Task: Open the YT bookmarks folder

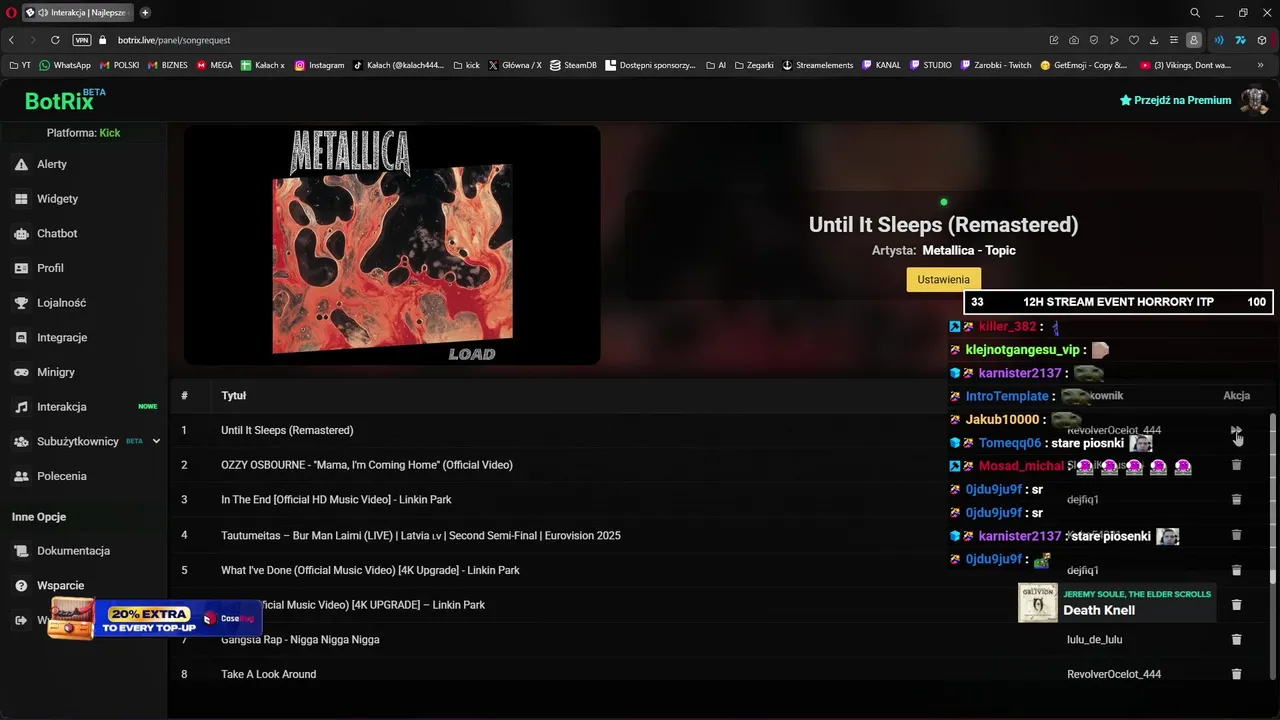Action: click(20, 65)
